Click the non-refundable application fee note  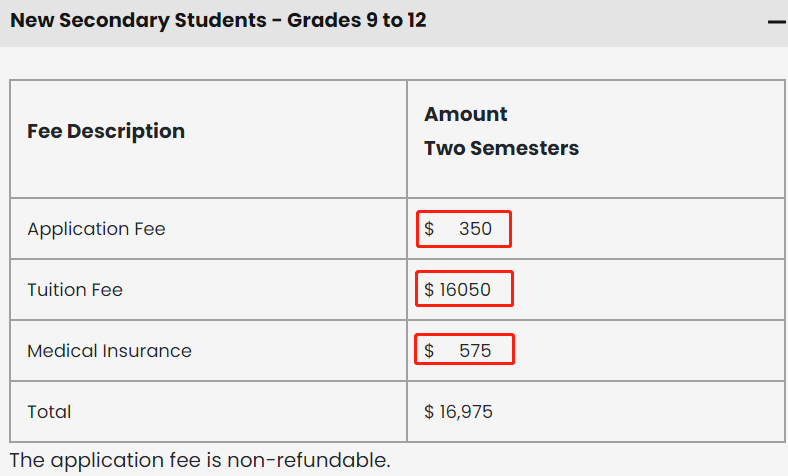tap(200, 461)
